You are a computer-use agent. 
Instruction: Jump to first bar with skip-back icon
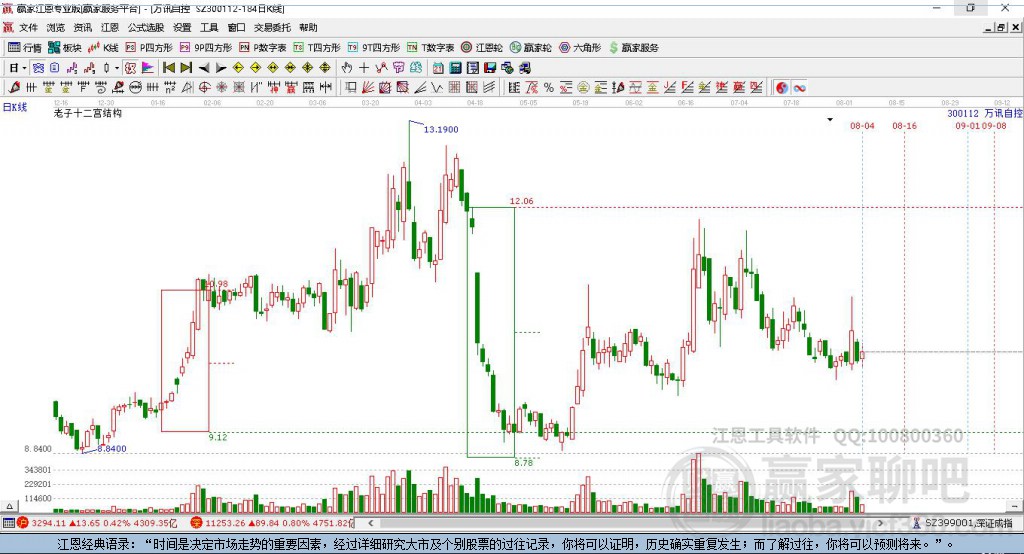pos(168,68)
